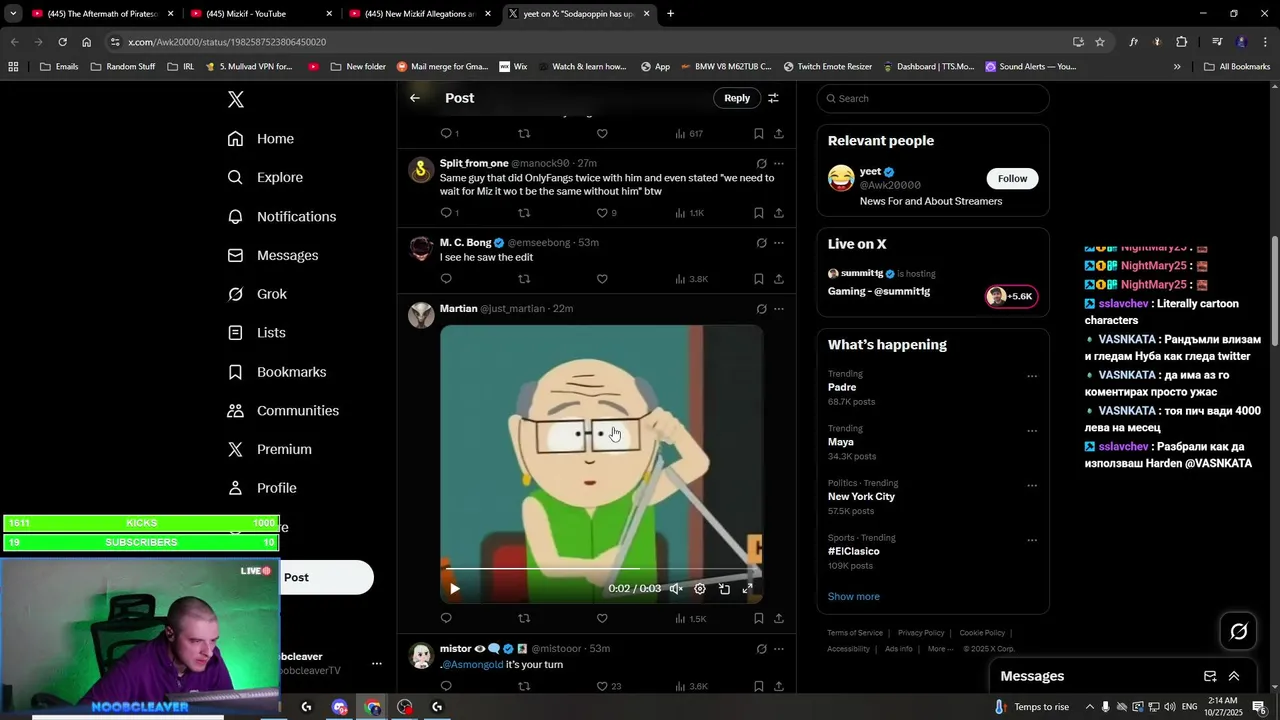Image resolution: width=1280 pixels, height=720 pixels.
Task: Open @Asmongold mention link
Action: click(x=472, y=665)
